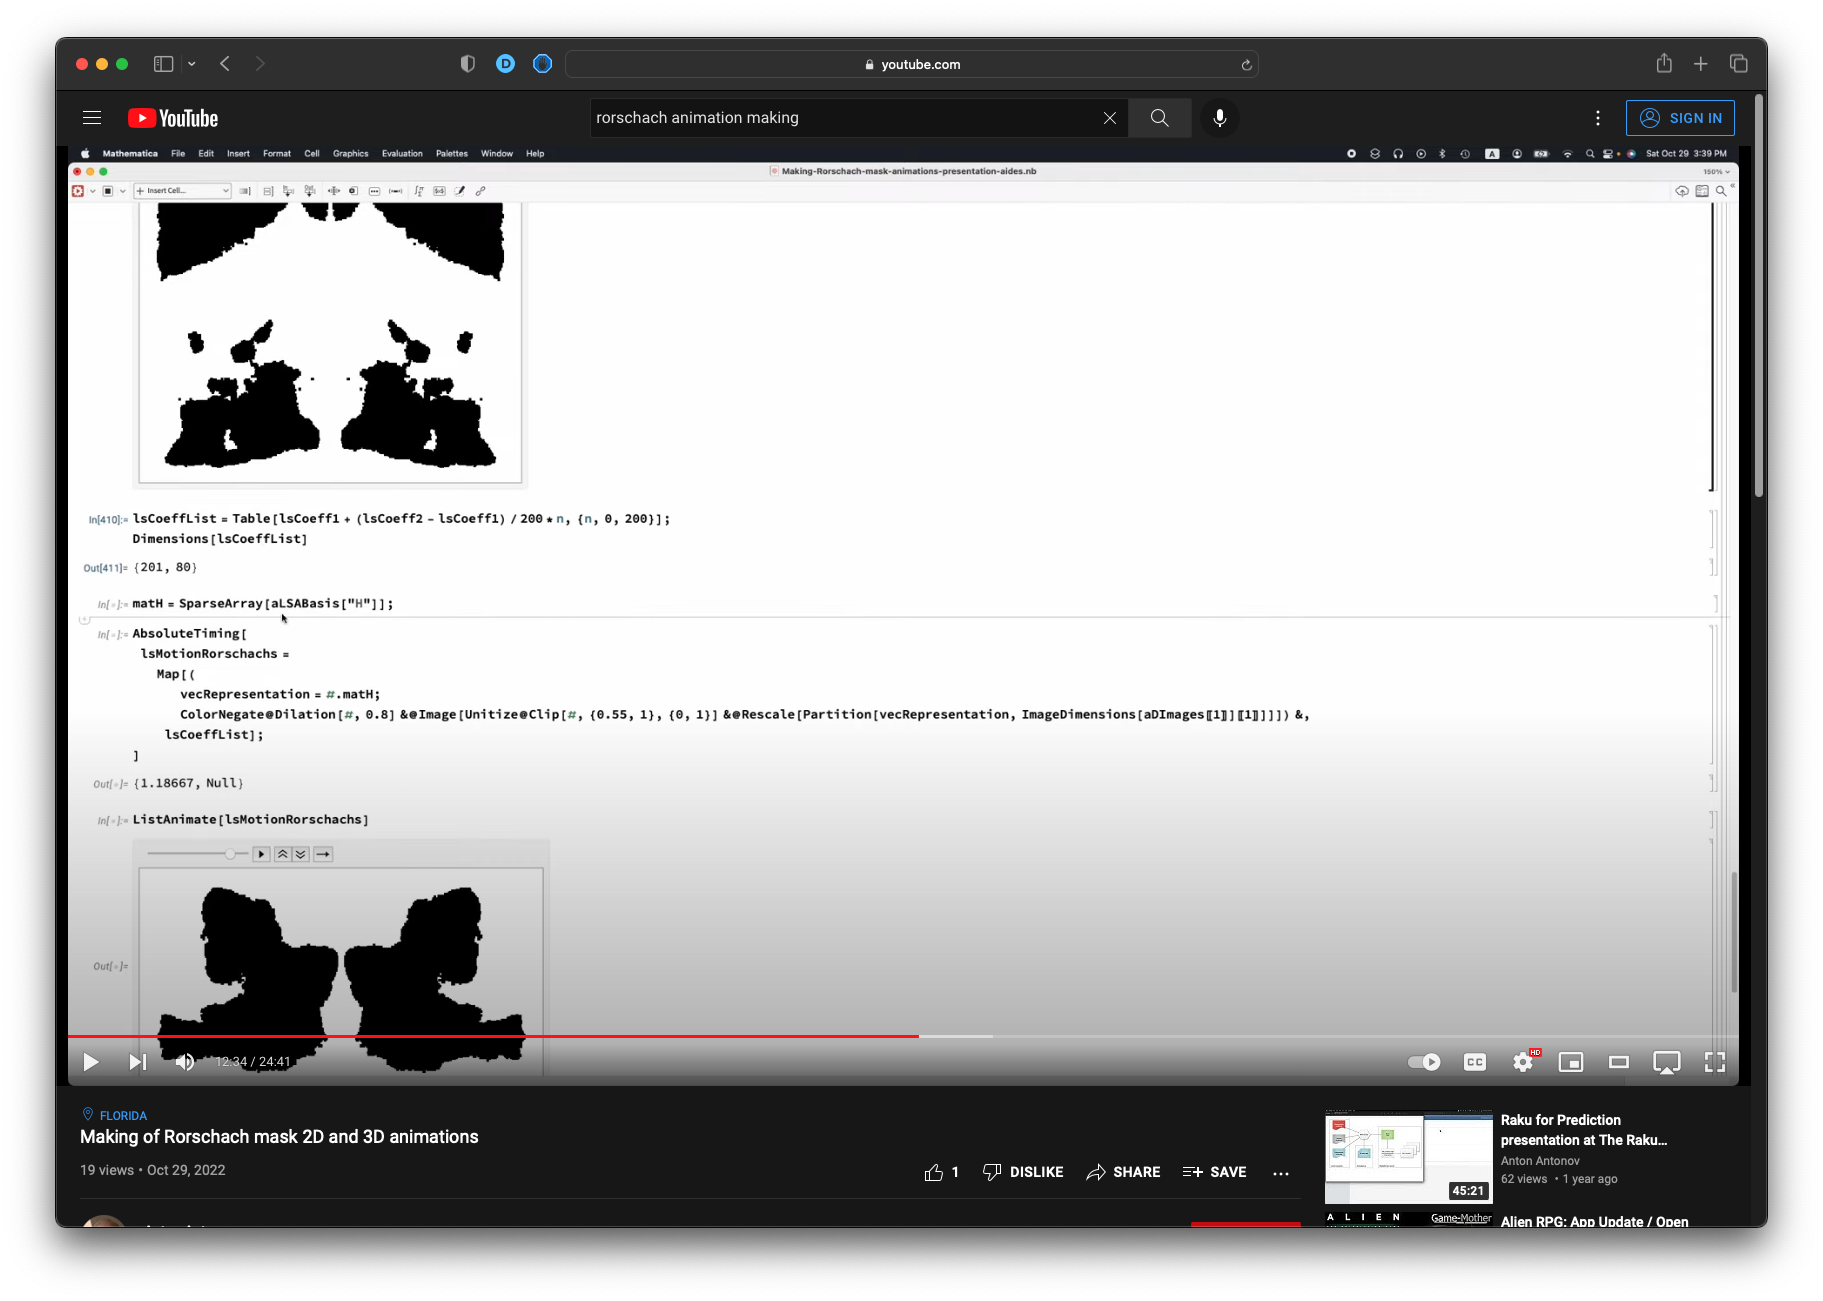
Task: Toggle closed captions CC
Action: coord(1475,1062)
